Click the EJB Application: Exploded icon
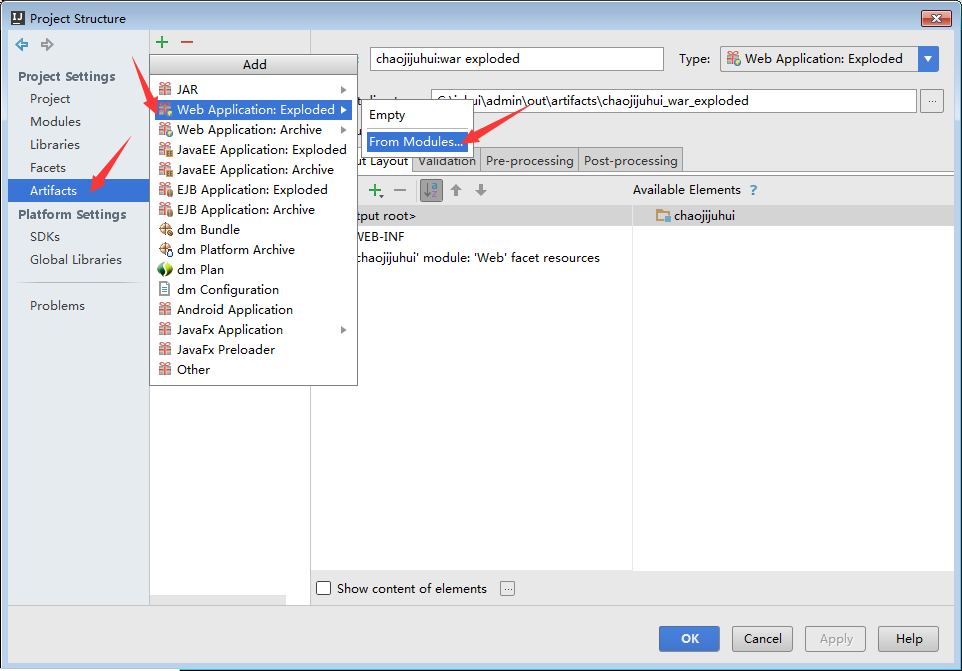 [x=166, y=189]
